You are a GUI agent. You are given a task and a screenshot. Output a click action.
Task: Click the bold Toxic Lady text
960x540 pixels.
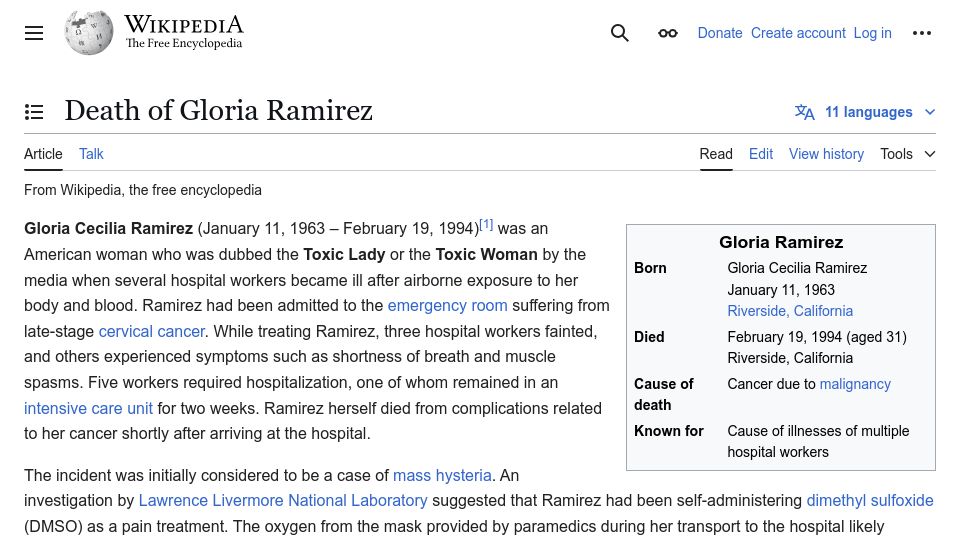tap(344, 254)
